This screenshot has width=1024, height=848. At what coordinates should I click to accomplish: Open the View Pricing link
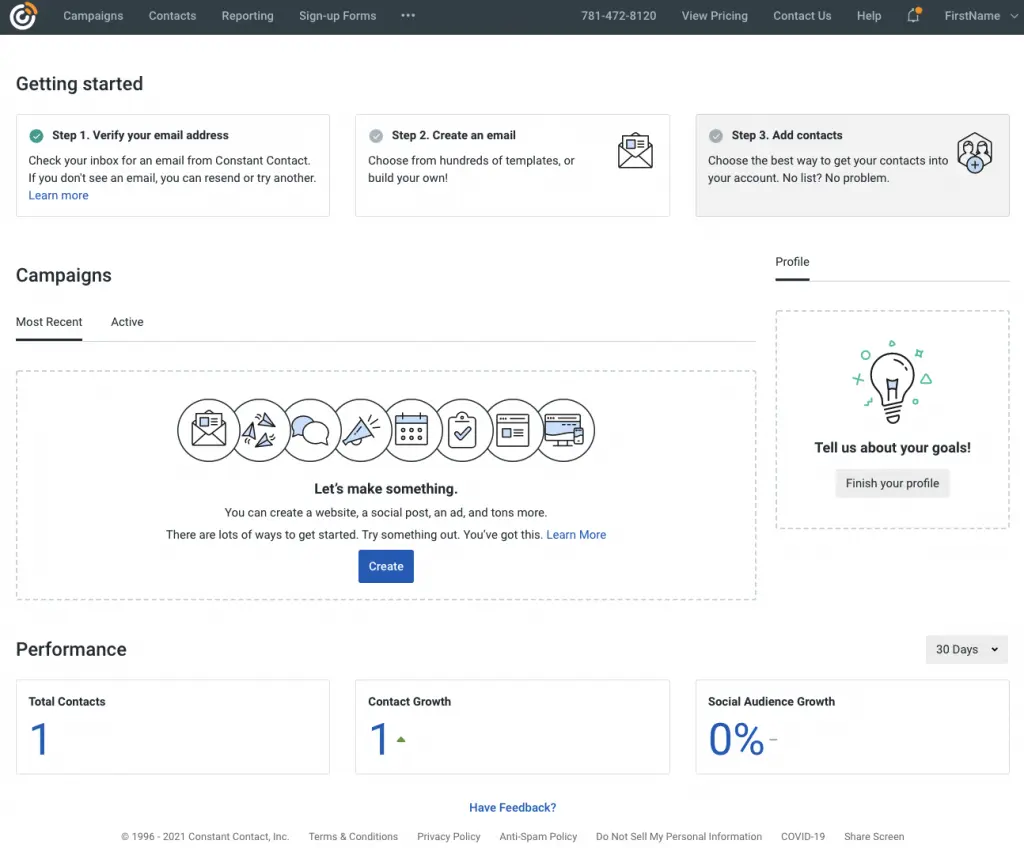[714, 16]
